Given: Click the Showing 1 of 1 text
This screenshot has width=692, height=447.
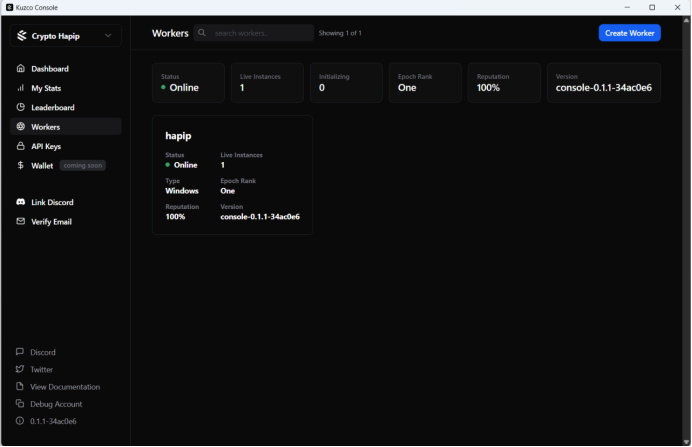Looking at the screenshot, I should point(340,33).
